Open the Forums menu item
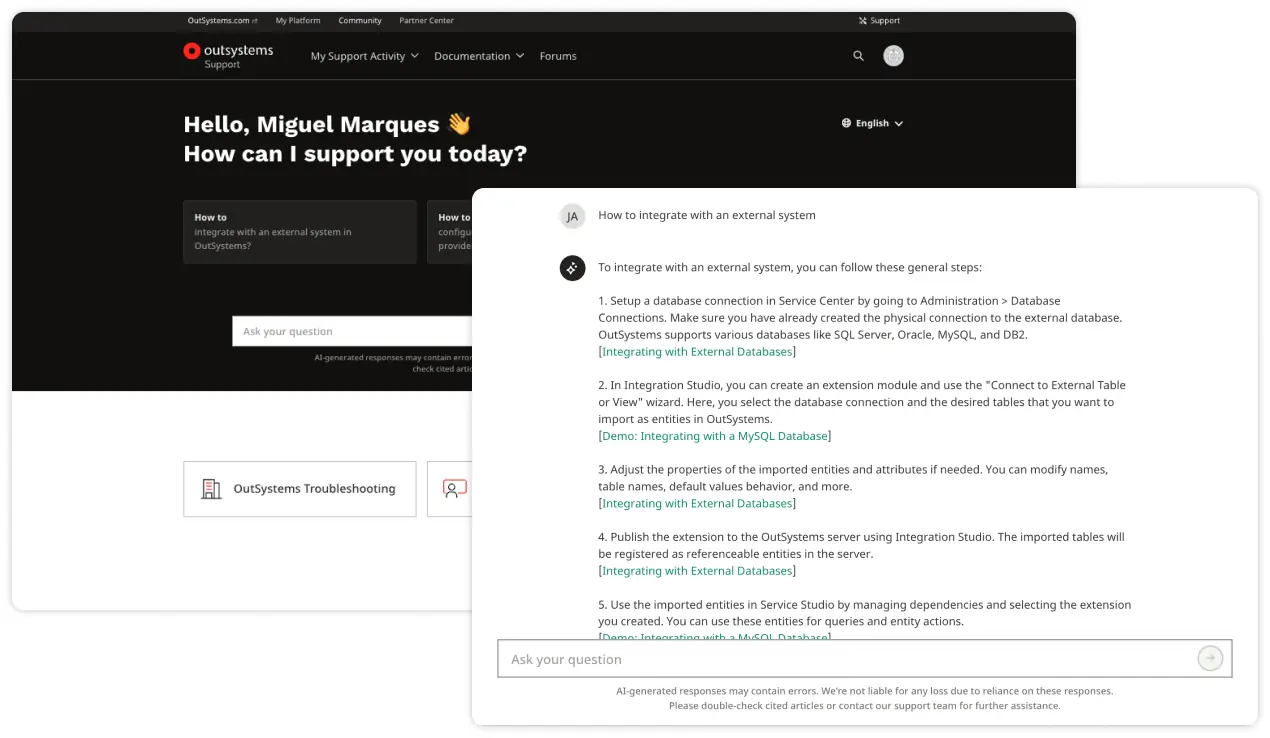The height and width of the screenshot is (738, 1270). (558, 56)
